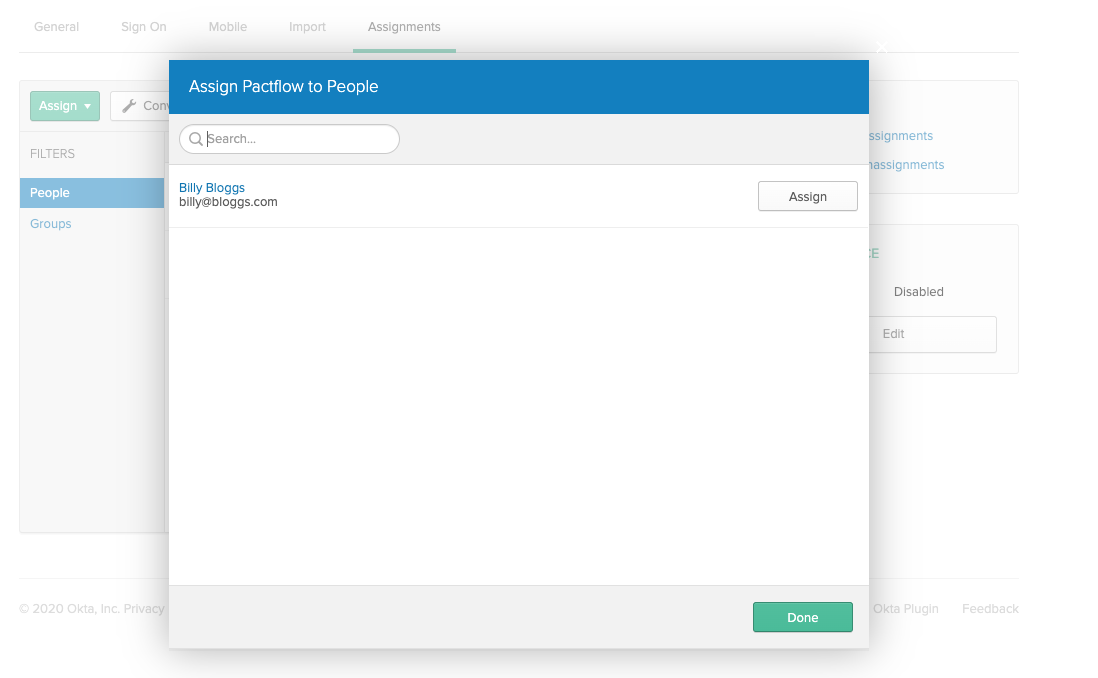Open the Privacy link in the footer
Image resolution: width=1098 pixels, height=678 pixels.
tap(144, 608)
